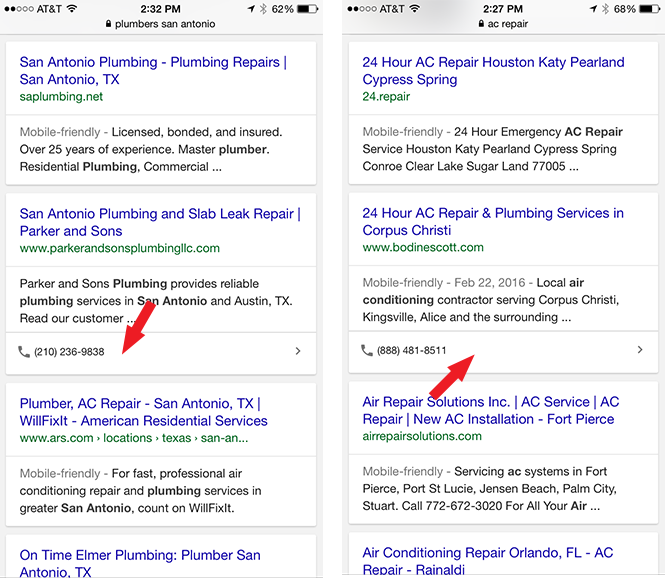Viewport: 665px width, 578px height.
Task: Tap the Wi-Fi icon in left phone status bar
Action: [x=72, y=8]
